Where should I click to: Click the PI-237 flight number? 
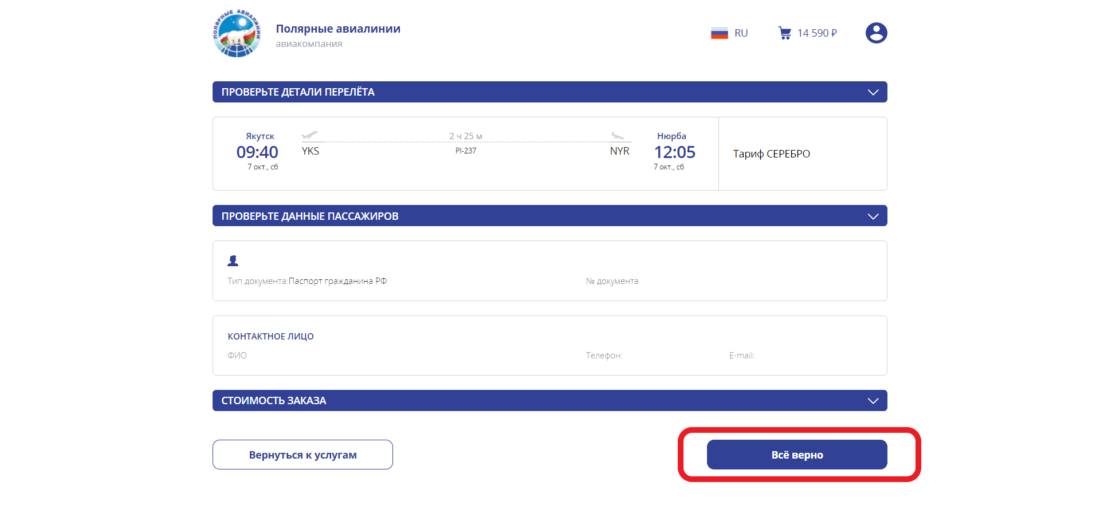[465, 150]
